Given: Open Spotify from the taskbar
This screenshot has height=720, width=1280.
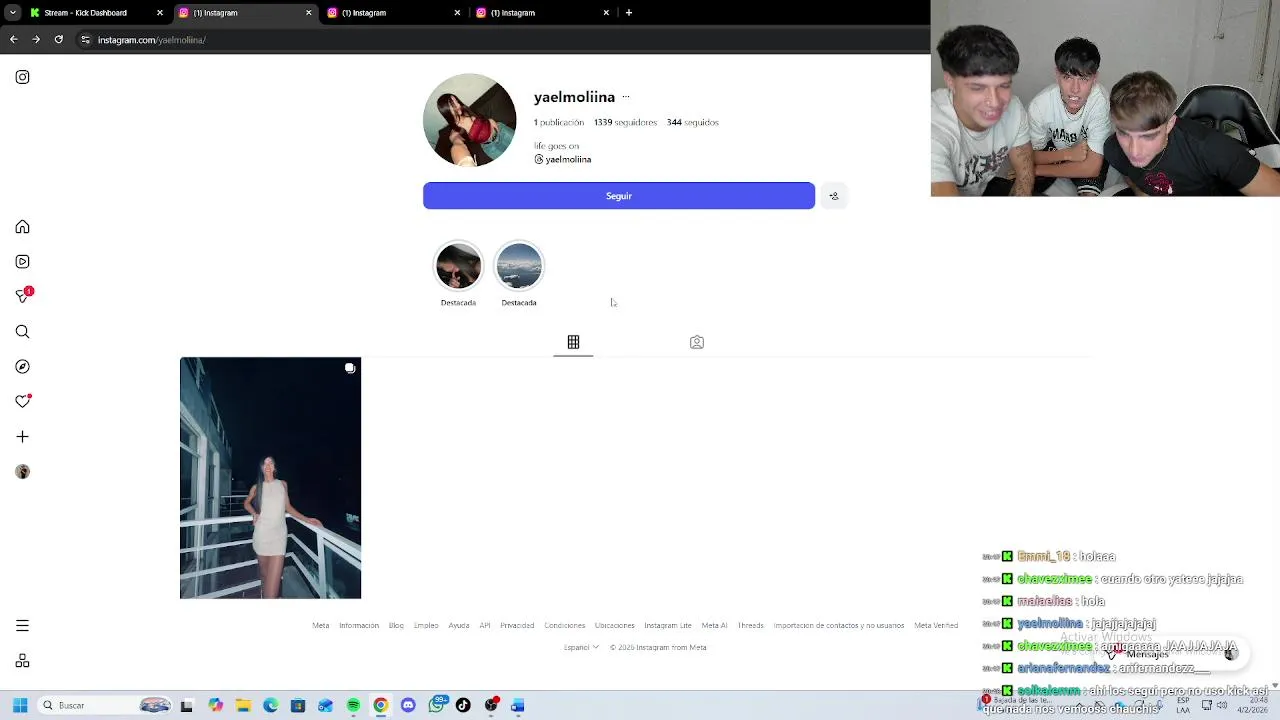Looking at the screenshot, I should click(353, 705).
